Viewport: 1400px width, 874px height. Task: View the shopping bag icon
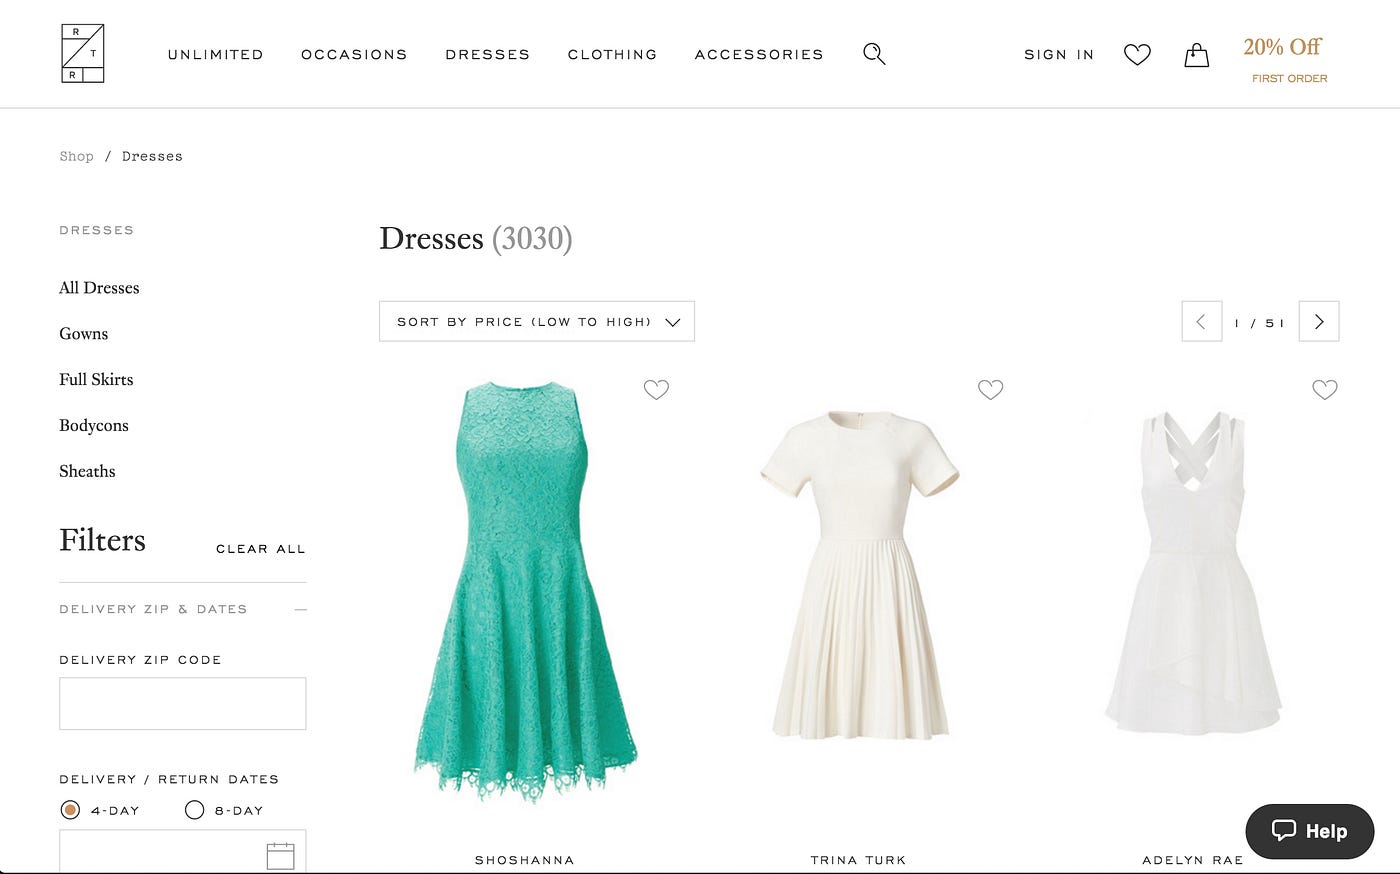pyautogui.click(x=1196, y=55)
